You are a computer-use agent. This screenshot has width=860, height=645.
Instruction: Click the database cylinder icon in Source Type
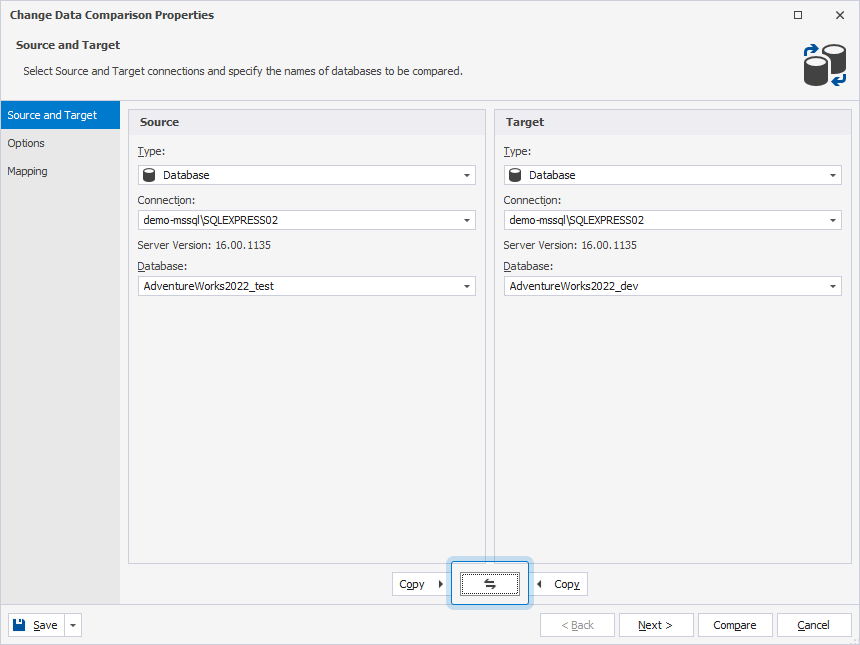coord(150,175)
